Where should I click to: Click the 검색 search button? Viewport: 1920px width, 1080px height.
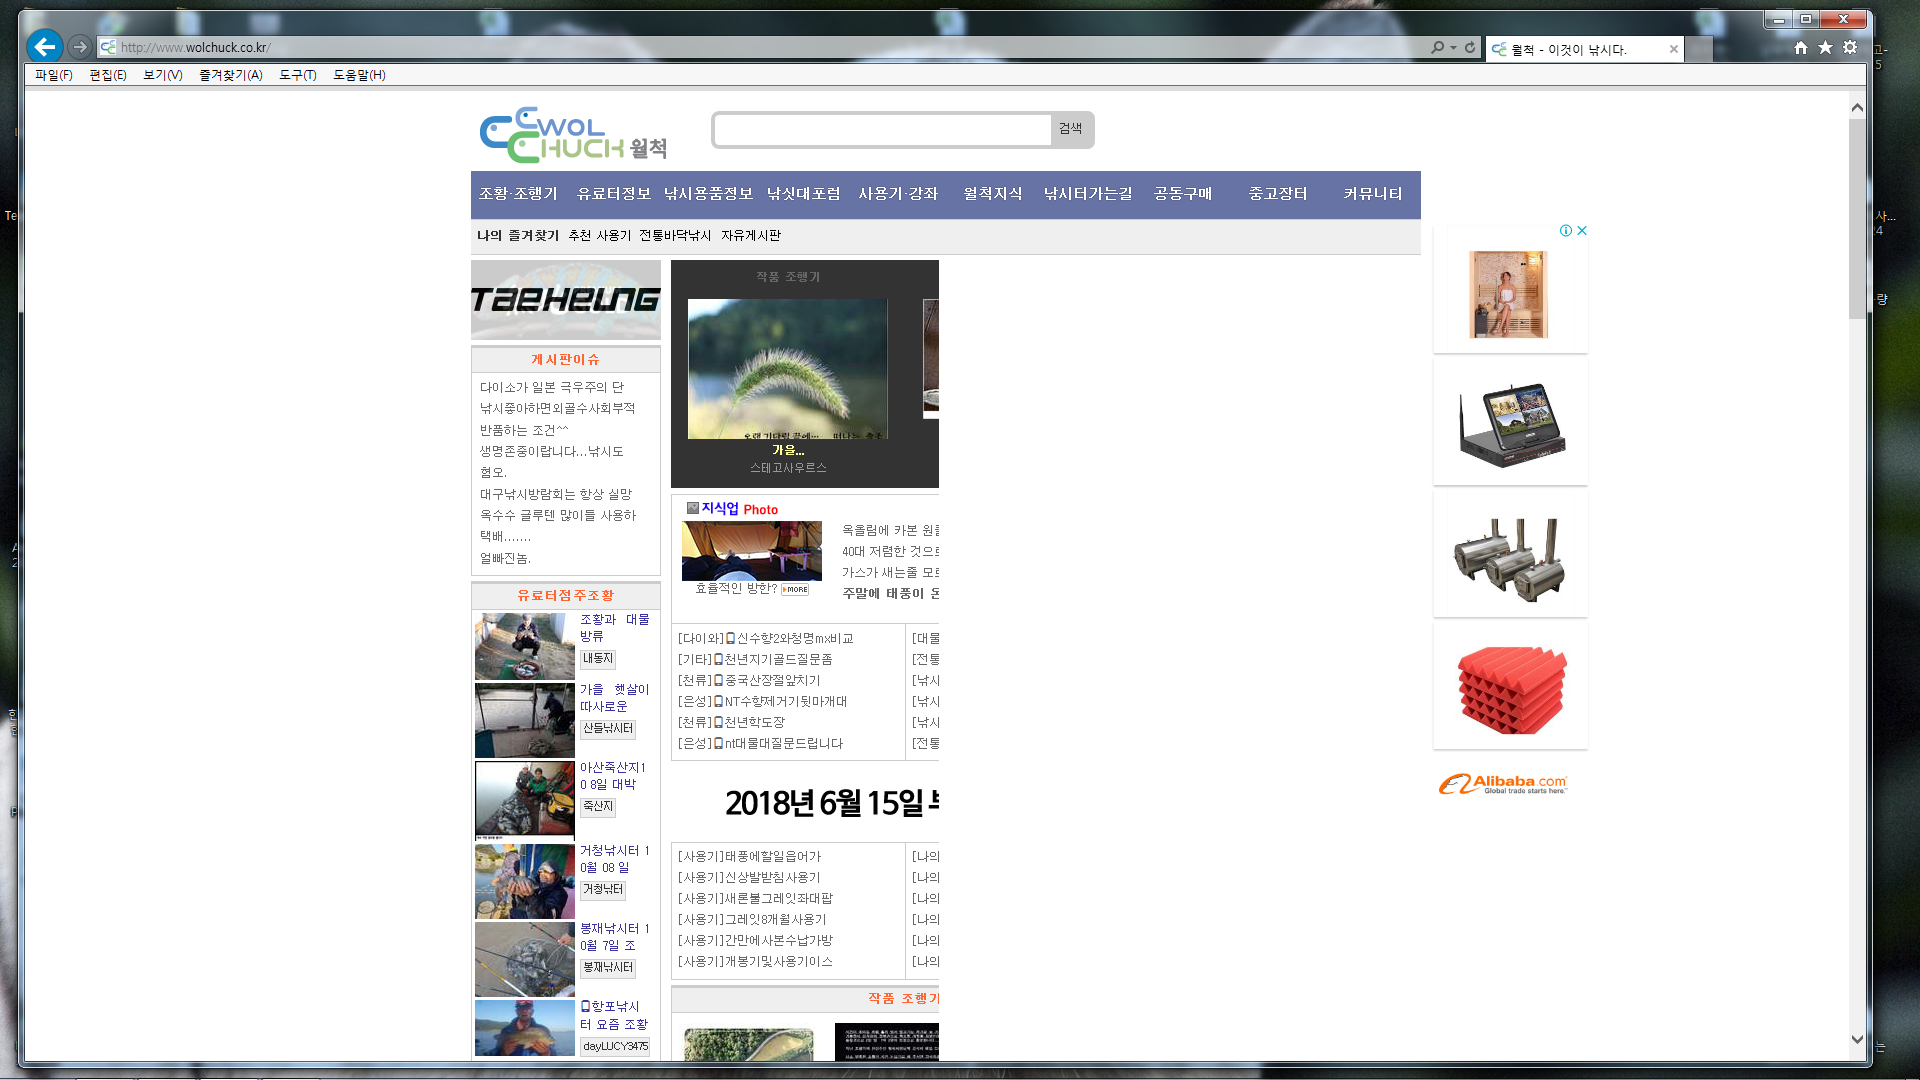[x=1071, y=129]
